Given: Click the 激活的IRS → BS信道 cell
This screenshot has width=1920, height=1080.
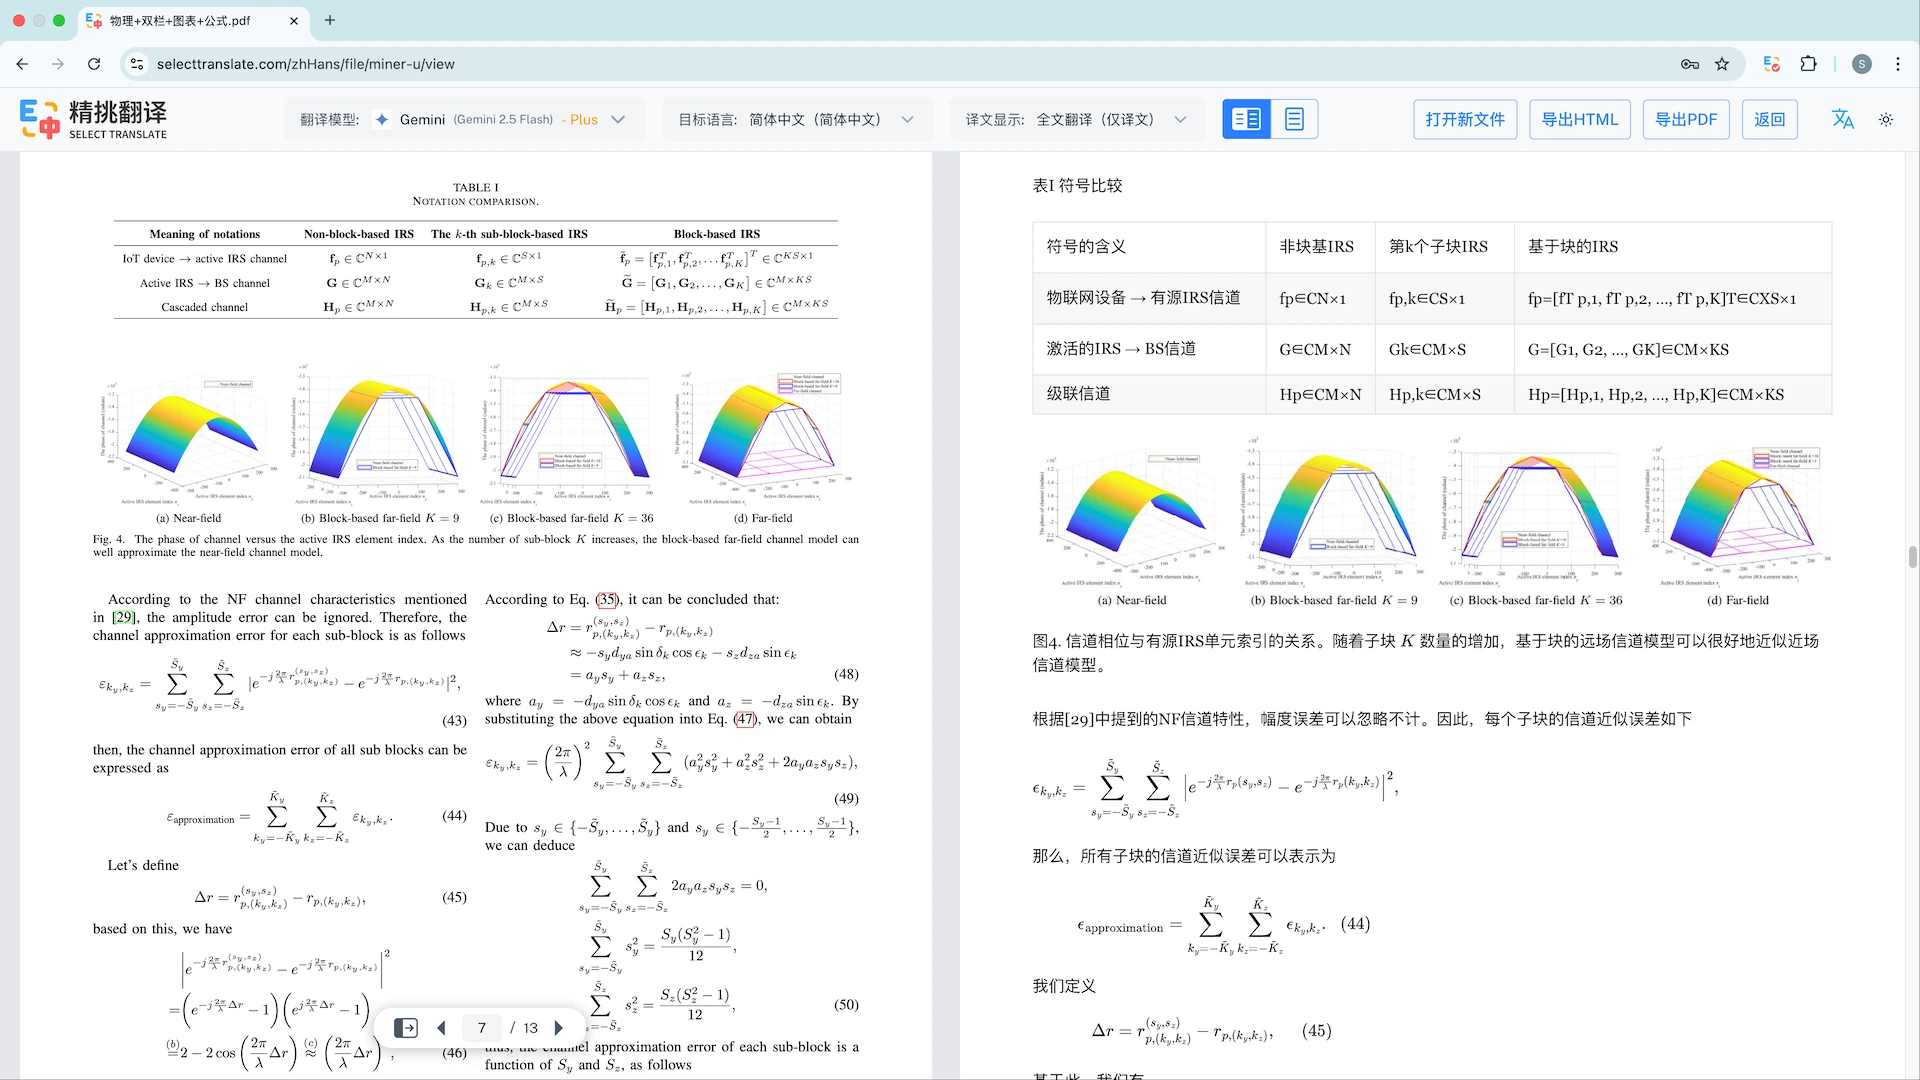Looking at the screenshot, I should click(x=1148, y=349).
